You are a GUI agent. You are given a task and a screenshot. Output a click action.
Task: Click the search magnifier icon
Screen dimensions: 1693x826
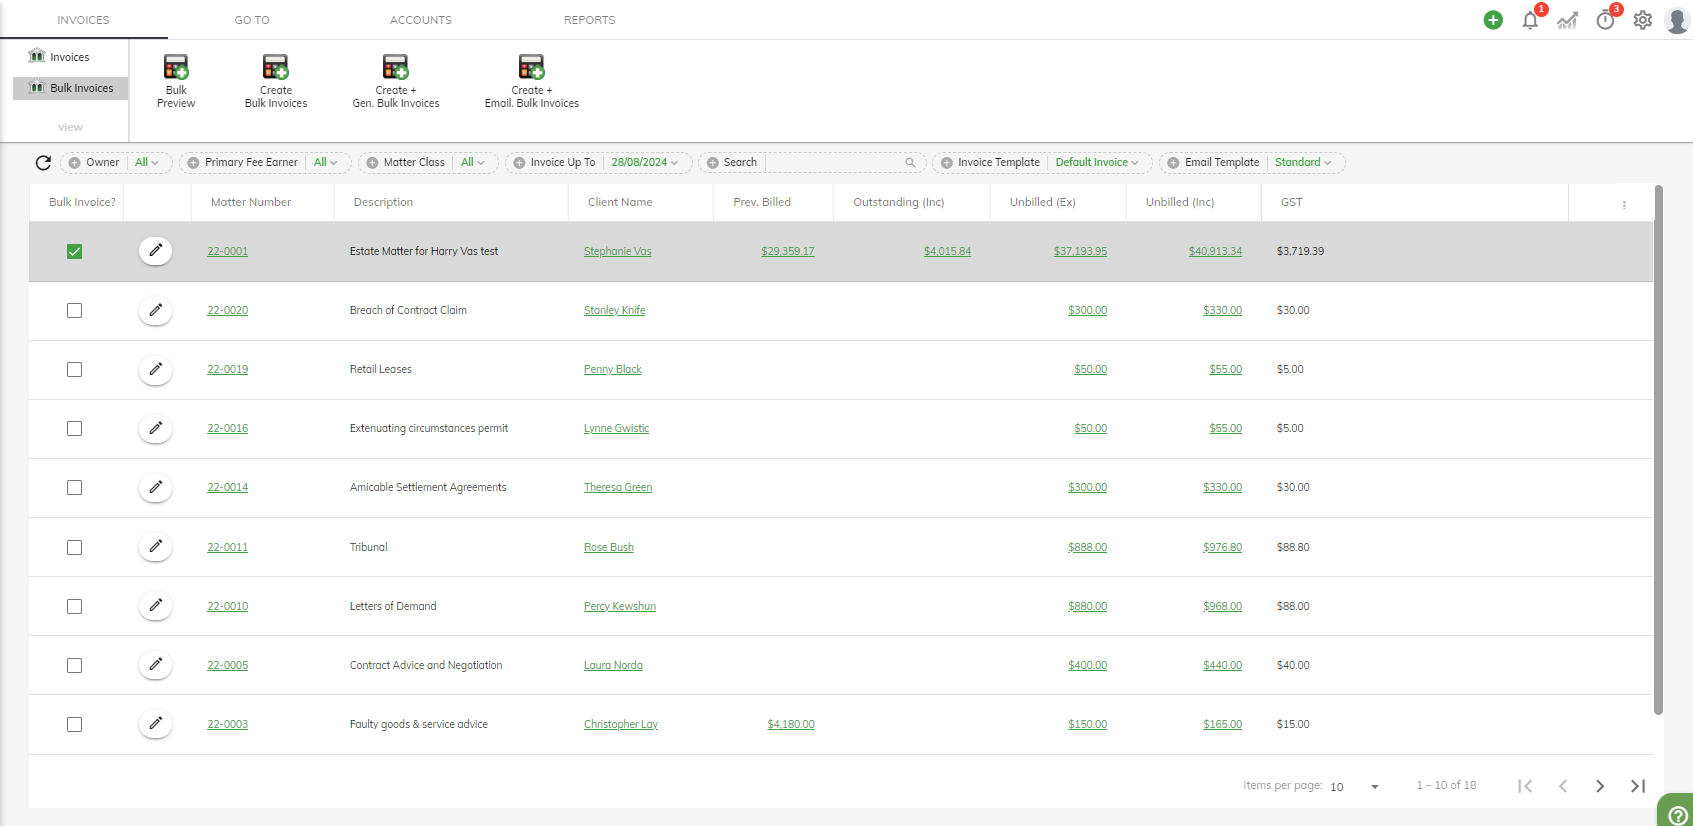(x=910, y=162)
